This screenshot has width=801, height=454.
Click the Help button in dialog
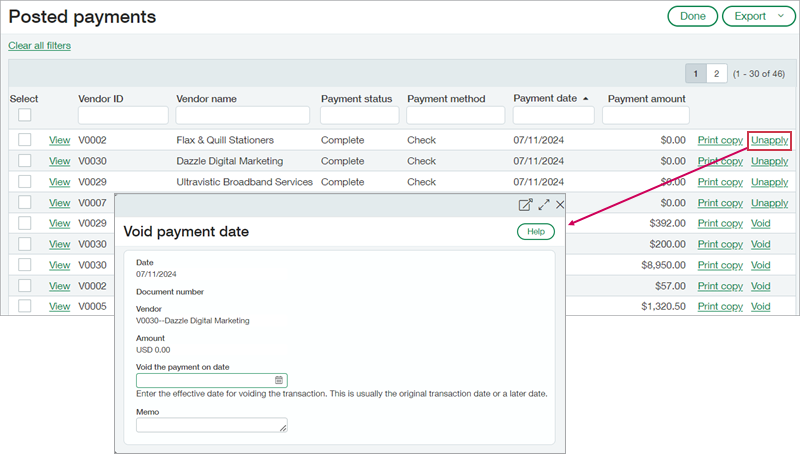(535, 231)
